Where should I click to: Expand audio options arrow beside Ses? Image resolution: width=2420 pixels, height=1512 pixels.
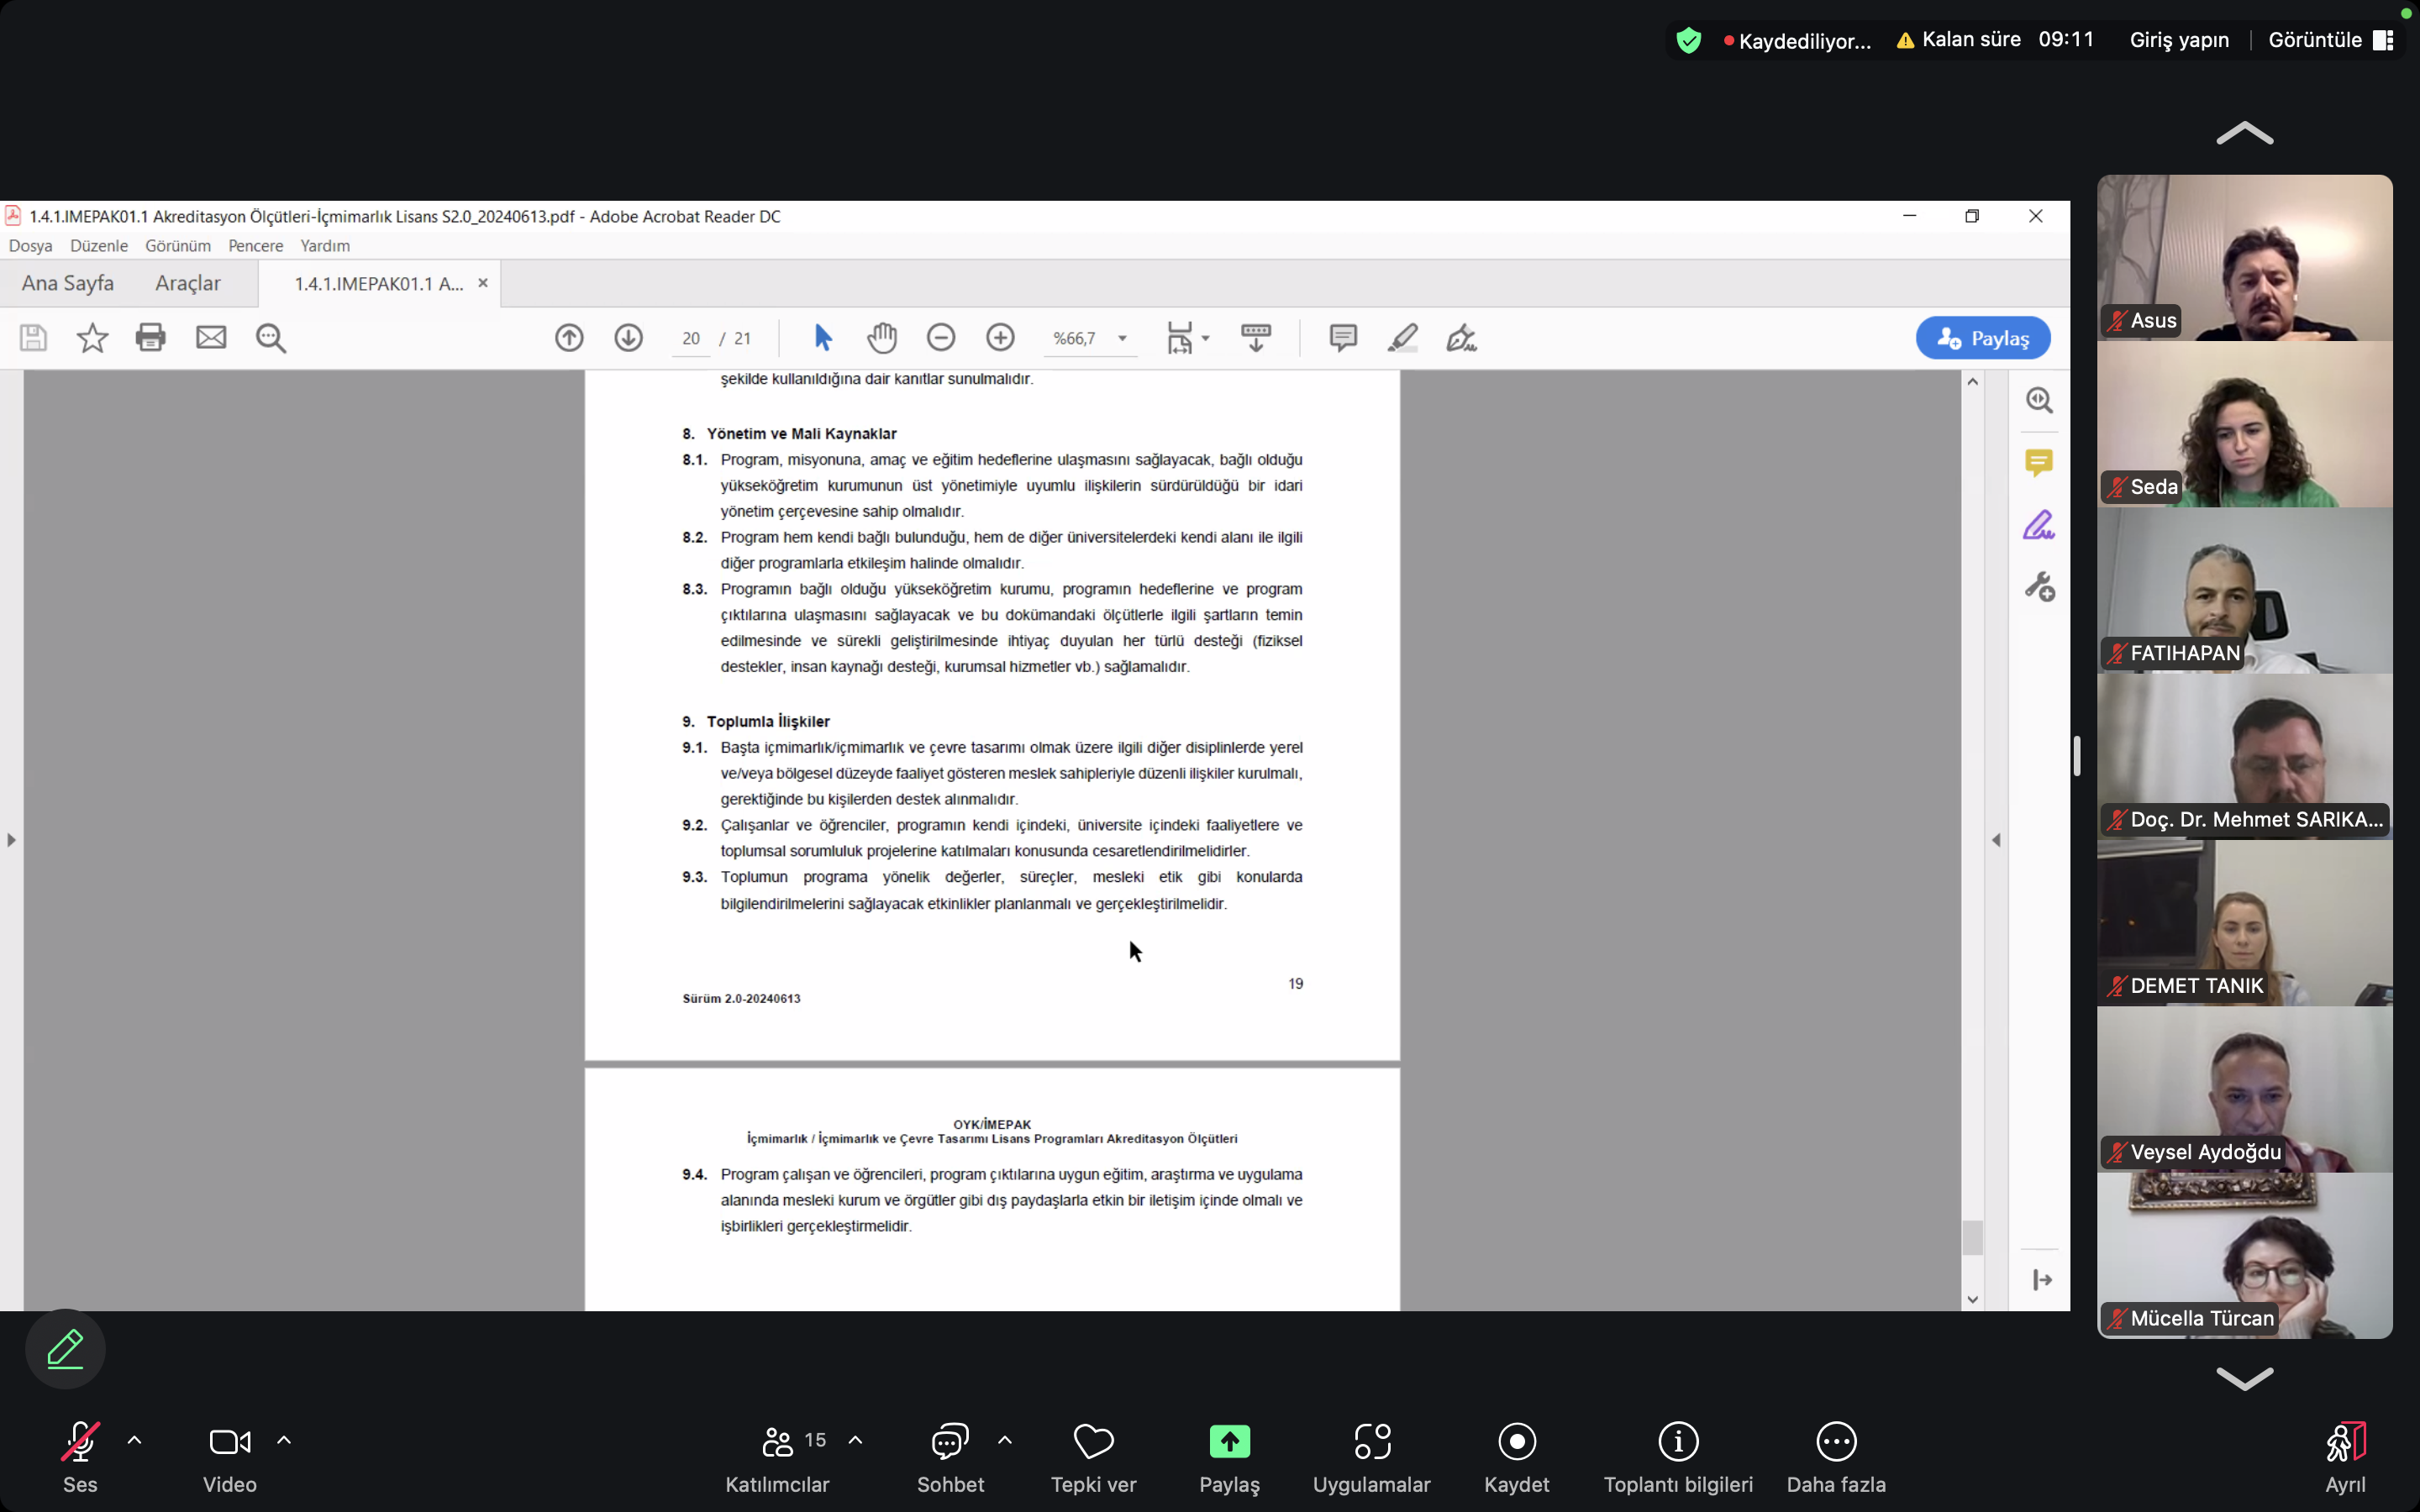pos(135,1441)
